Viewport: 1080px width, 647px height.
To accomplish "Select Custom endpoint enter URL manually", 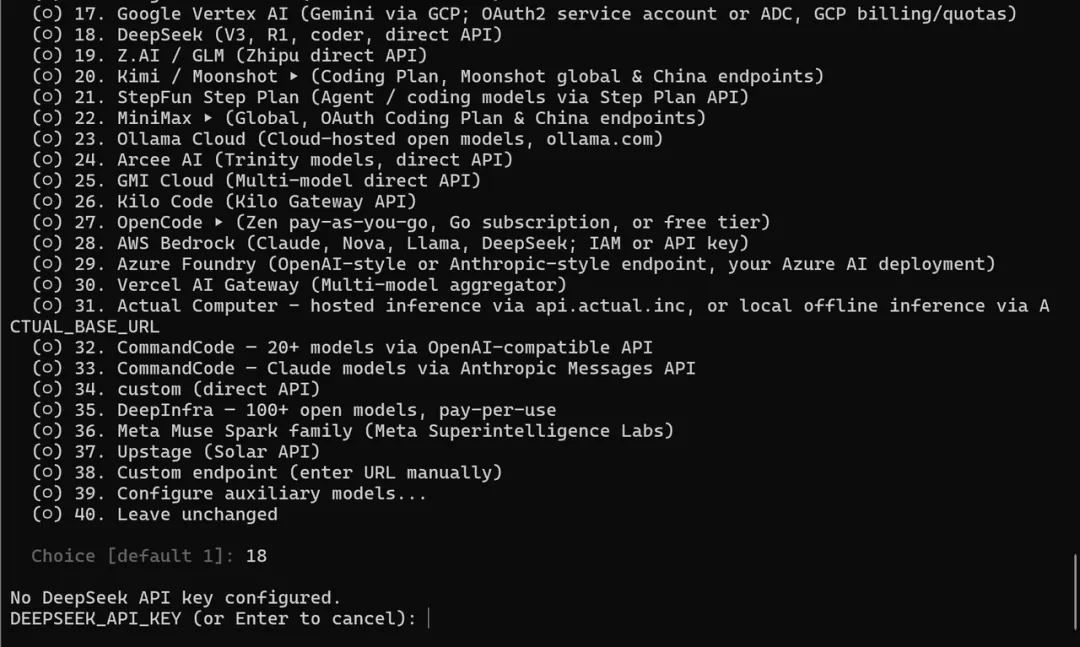I will point(267,473).
